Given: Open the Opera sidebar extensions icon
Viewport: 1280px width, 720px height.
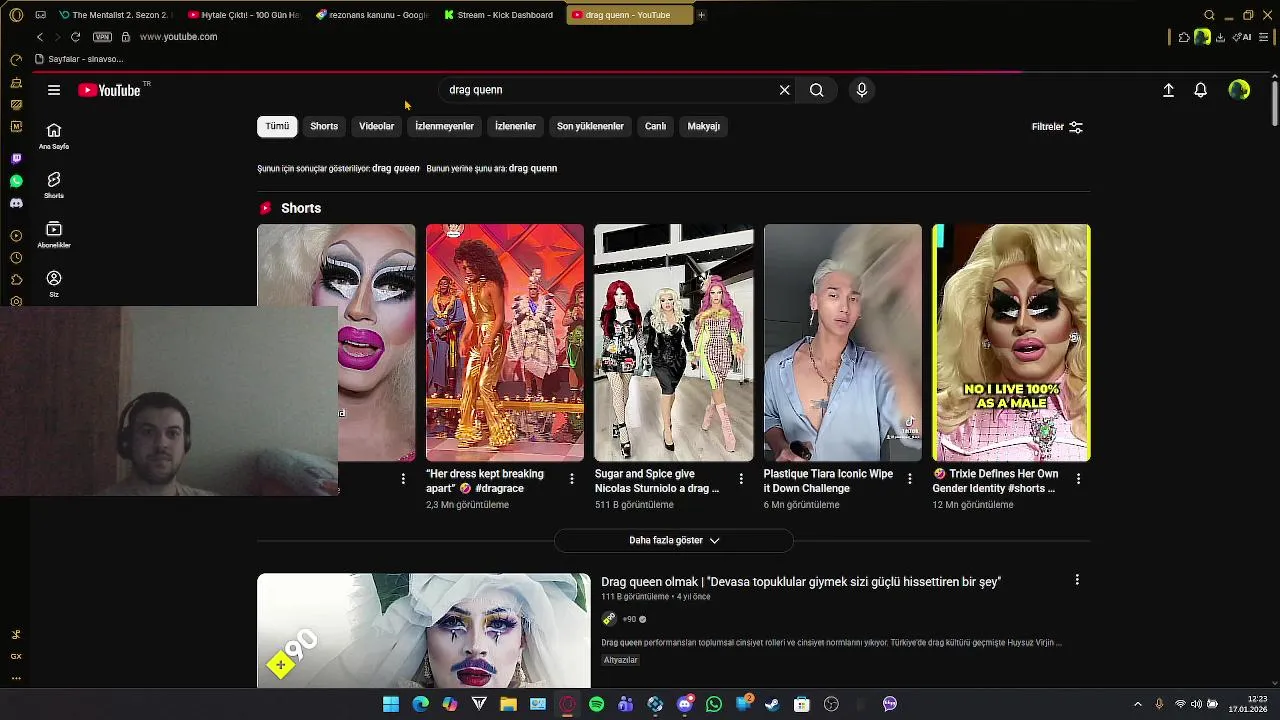Looking at the screenshot, I should click(x=16, y=280).
